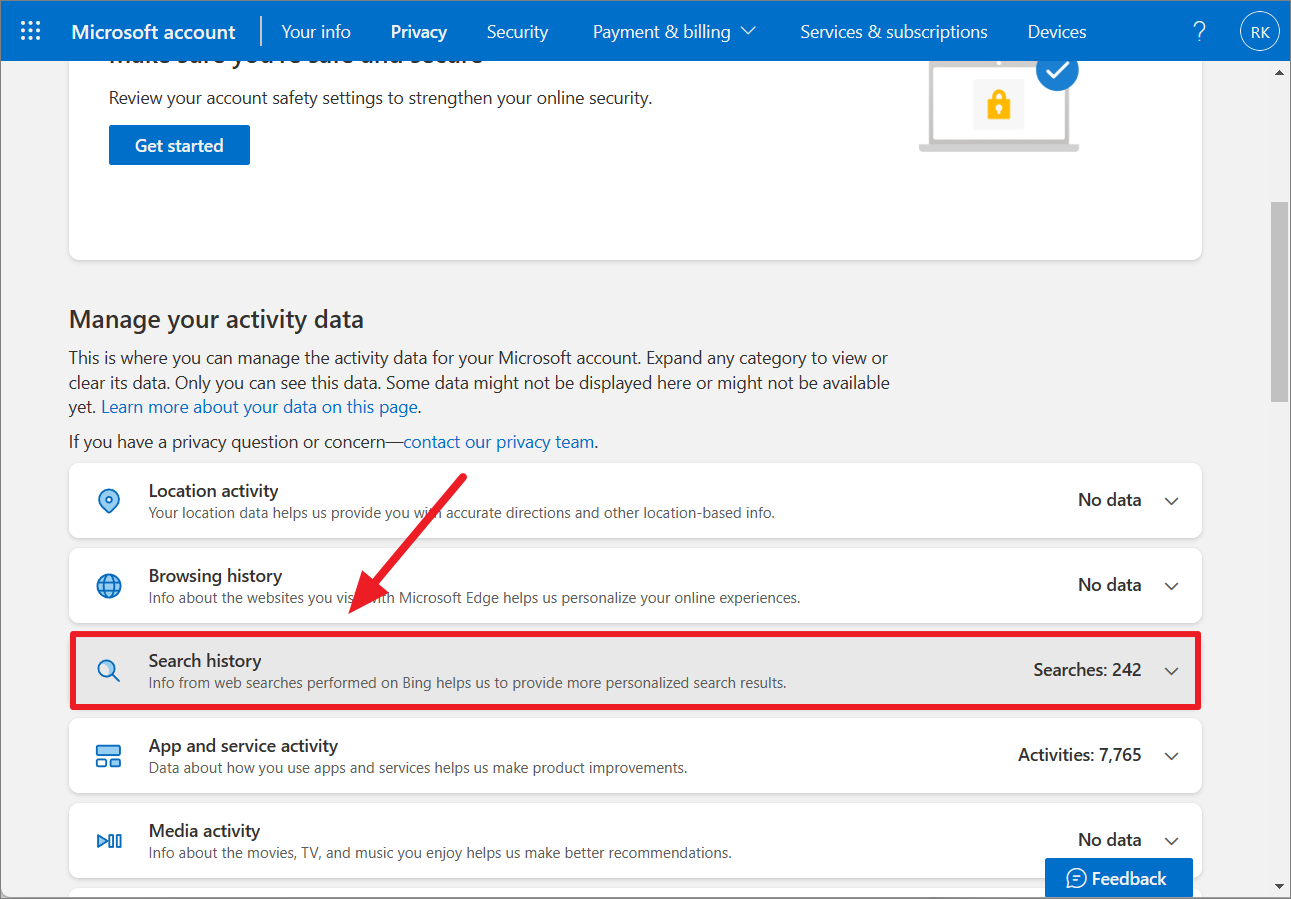Open the Payment & billing dropdown
Screen dimensions: 1291x899
click(674, 32)
